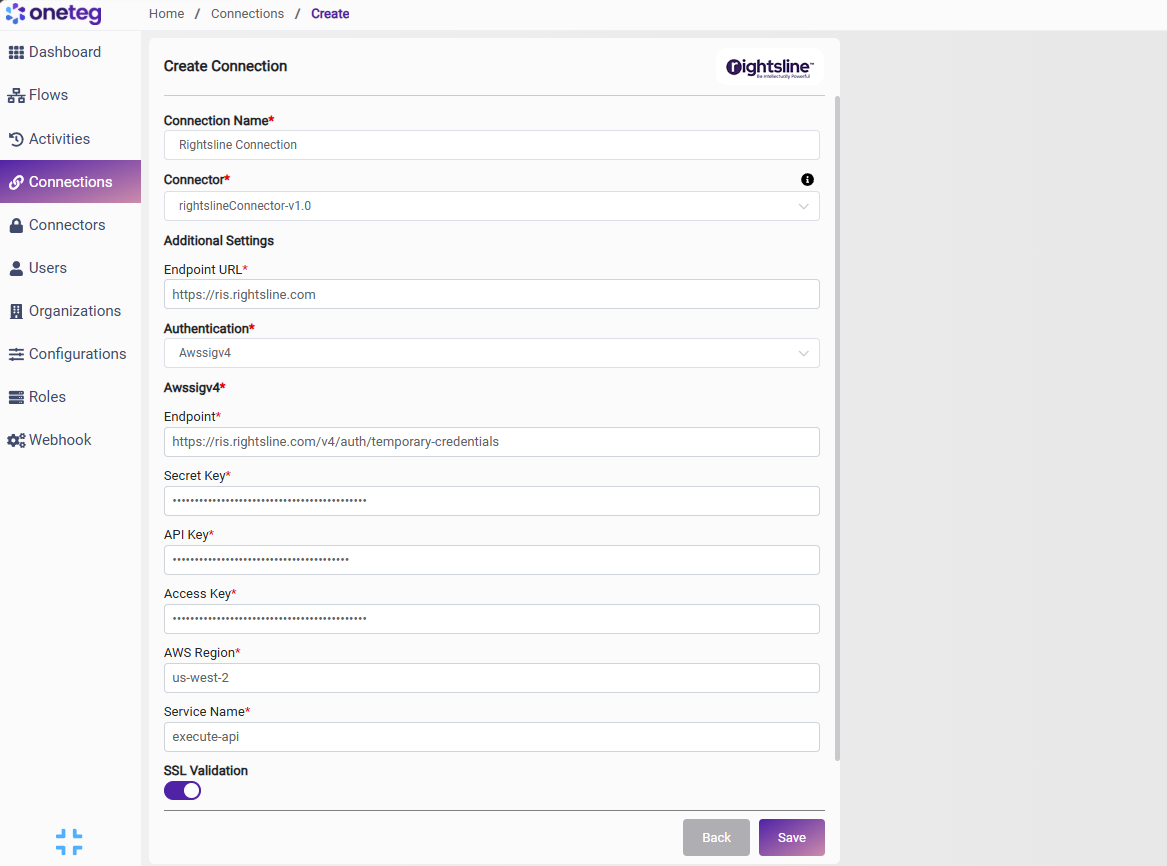
Task: Open the Authentication dropdown
Action: [491, 353]
